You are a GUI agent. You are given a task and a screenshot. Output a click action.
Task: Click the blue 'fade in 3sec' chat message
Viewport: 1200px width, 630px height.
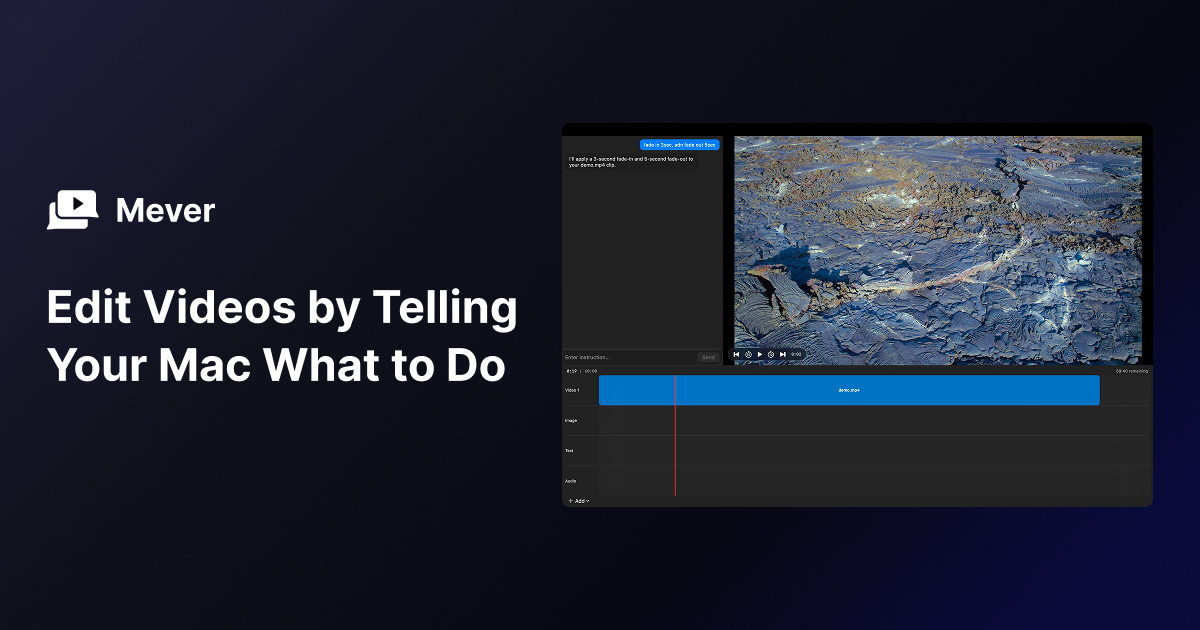coord(680,145)
